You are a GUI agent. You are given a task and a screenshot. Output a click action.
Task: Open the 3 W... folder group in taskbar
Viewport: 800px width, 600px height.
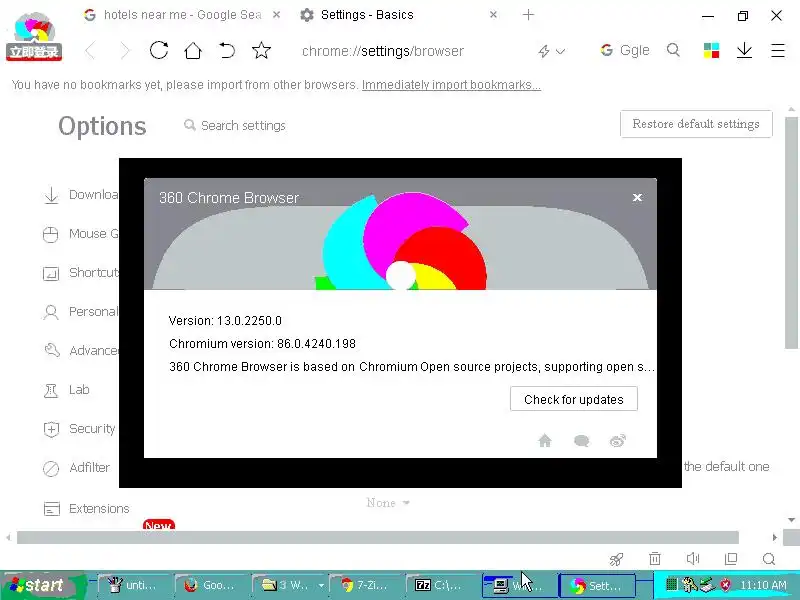click(289, 585)
